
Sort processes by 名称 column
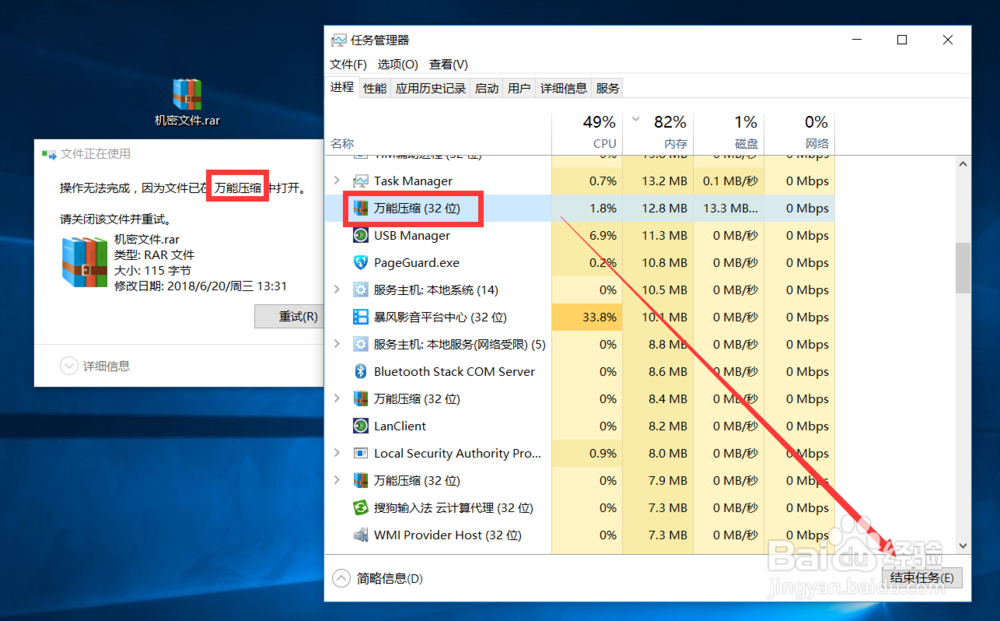coord(438,133)
